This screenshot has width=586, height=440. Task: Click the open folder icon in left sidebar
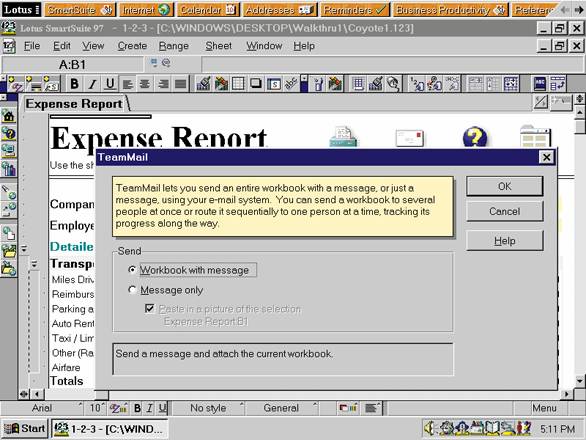[x=8, y=251]
